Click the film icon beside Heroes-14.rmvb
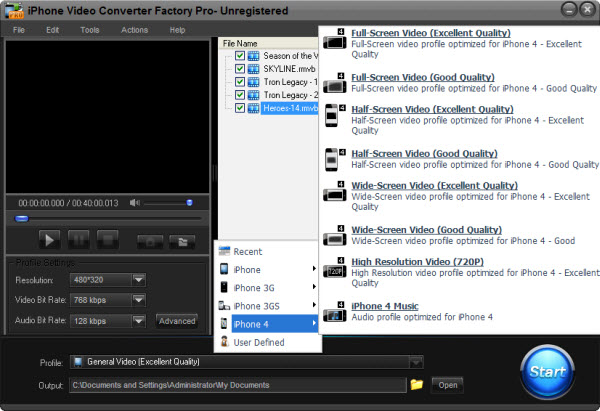Screen dimensions: 600x411 click(253, 108)
